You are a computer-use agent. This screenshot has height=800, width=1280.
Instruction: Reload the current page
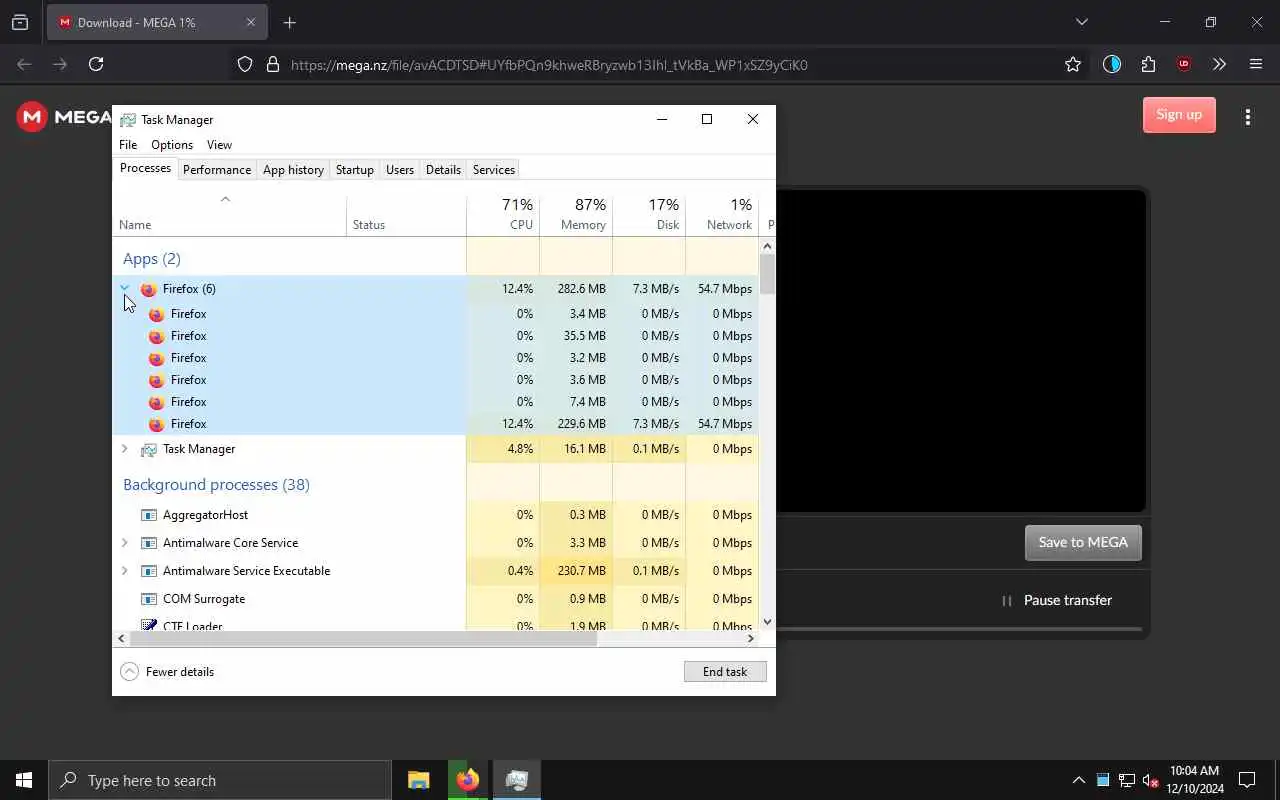(96, 64)
